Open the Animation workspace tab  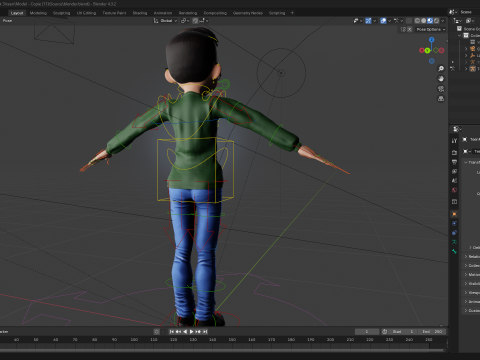163,13
